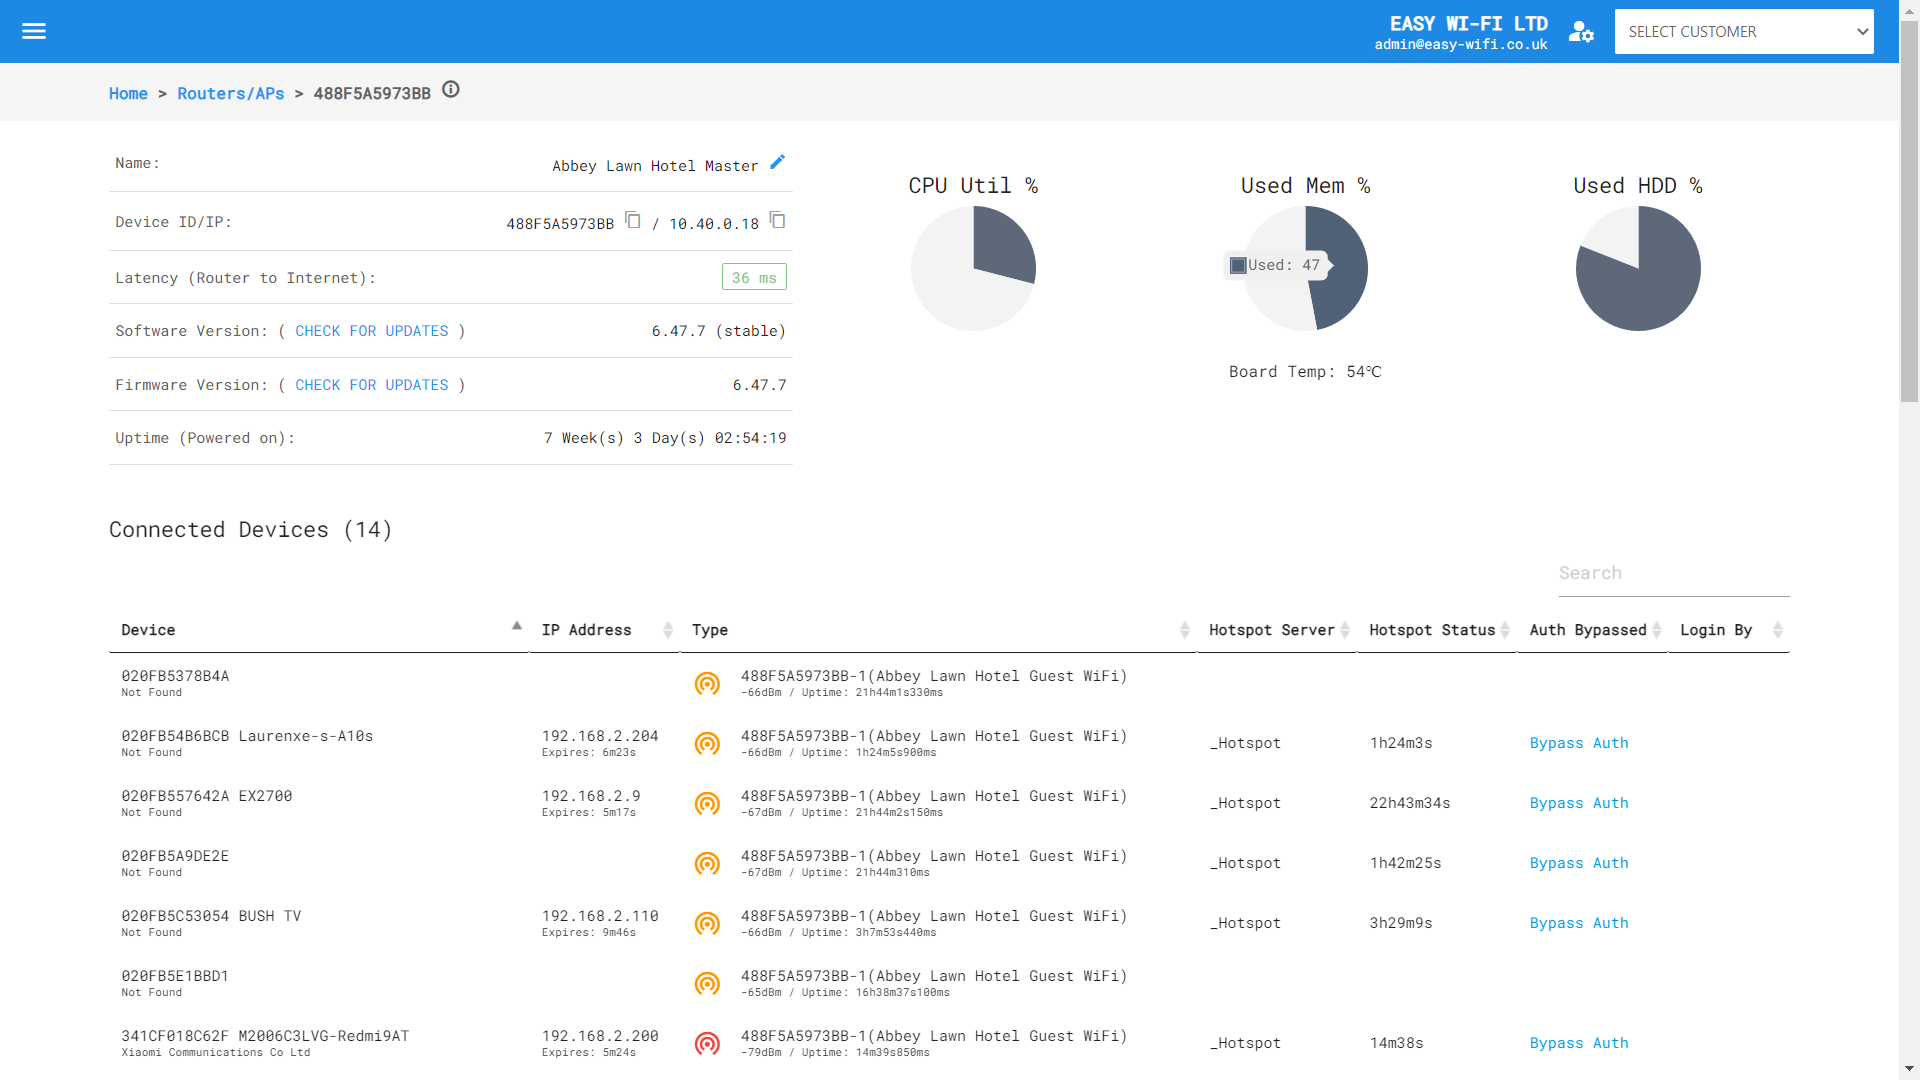1920x1080 pixels.
Task: Check for updates on Firmware Version
Action: click(371, 385)
